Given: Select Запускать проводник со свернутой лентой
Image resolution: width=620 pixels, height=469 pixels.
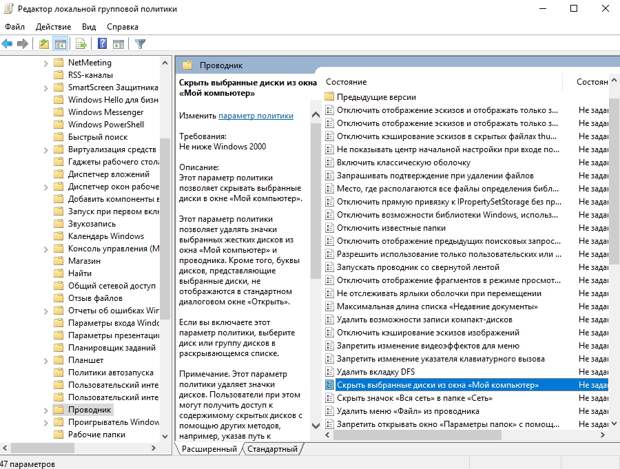Looking at the screenshot, I should (418, 267).
